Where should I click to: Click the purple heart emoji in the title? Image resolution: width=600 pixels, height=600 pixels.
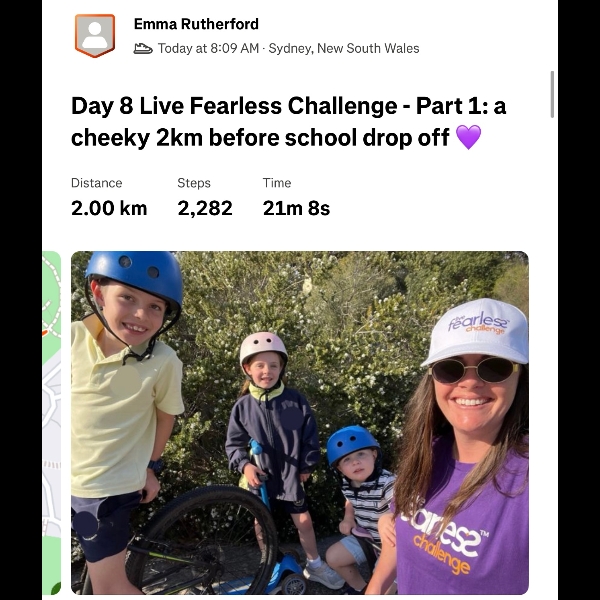pos(468,137)
